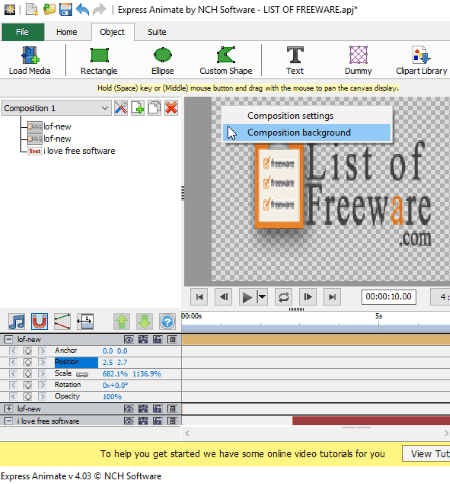This screenshot has height=484, width=450.
Task: Save project using the floppy disk icon
Action: [x=65, y=9]
